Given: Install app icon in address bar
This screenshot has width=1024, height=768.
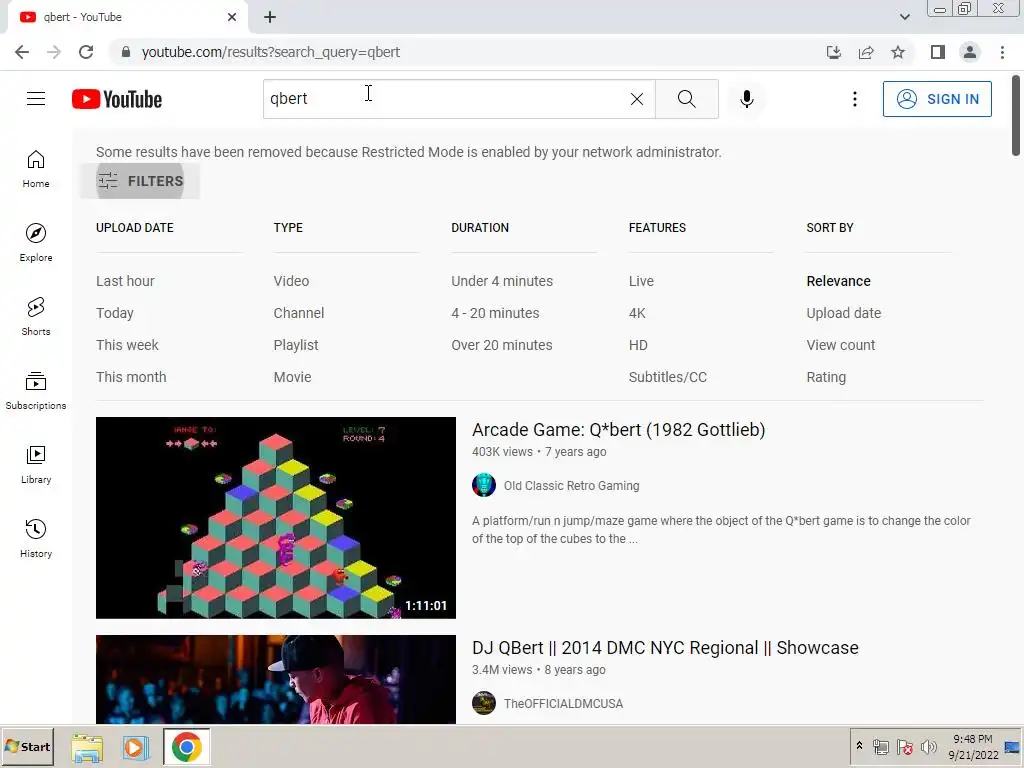Looking at the screenshot, I should tap(833, 52).
